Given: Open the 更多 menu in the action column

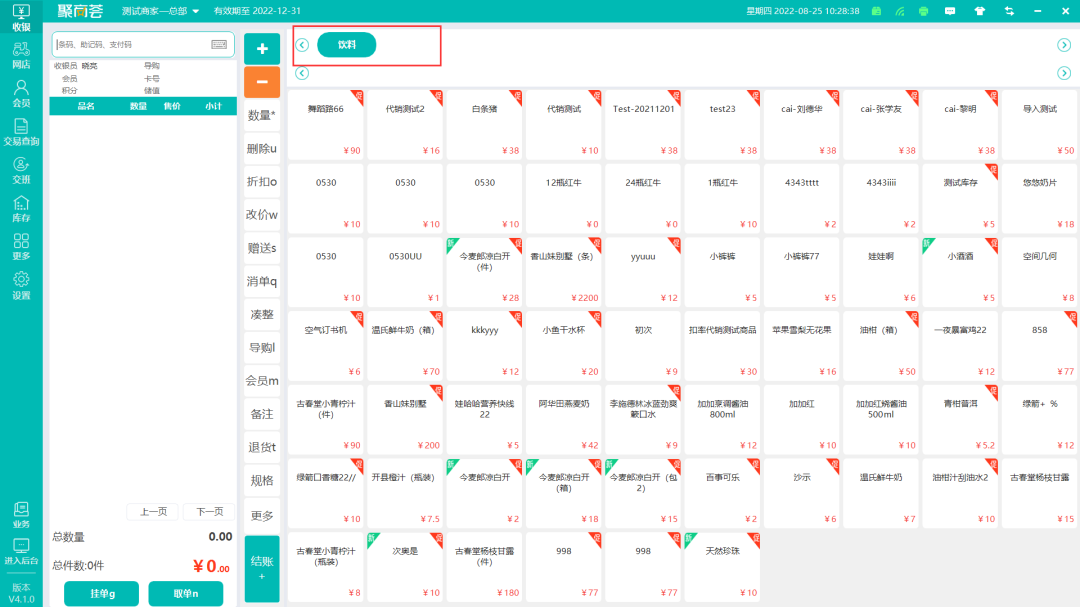Looking at the screenshot, I should pos(262,516).
